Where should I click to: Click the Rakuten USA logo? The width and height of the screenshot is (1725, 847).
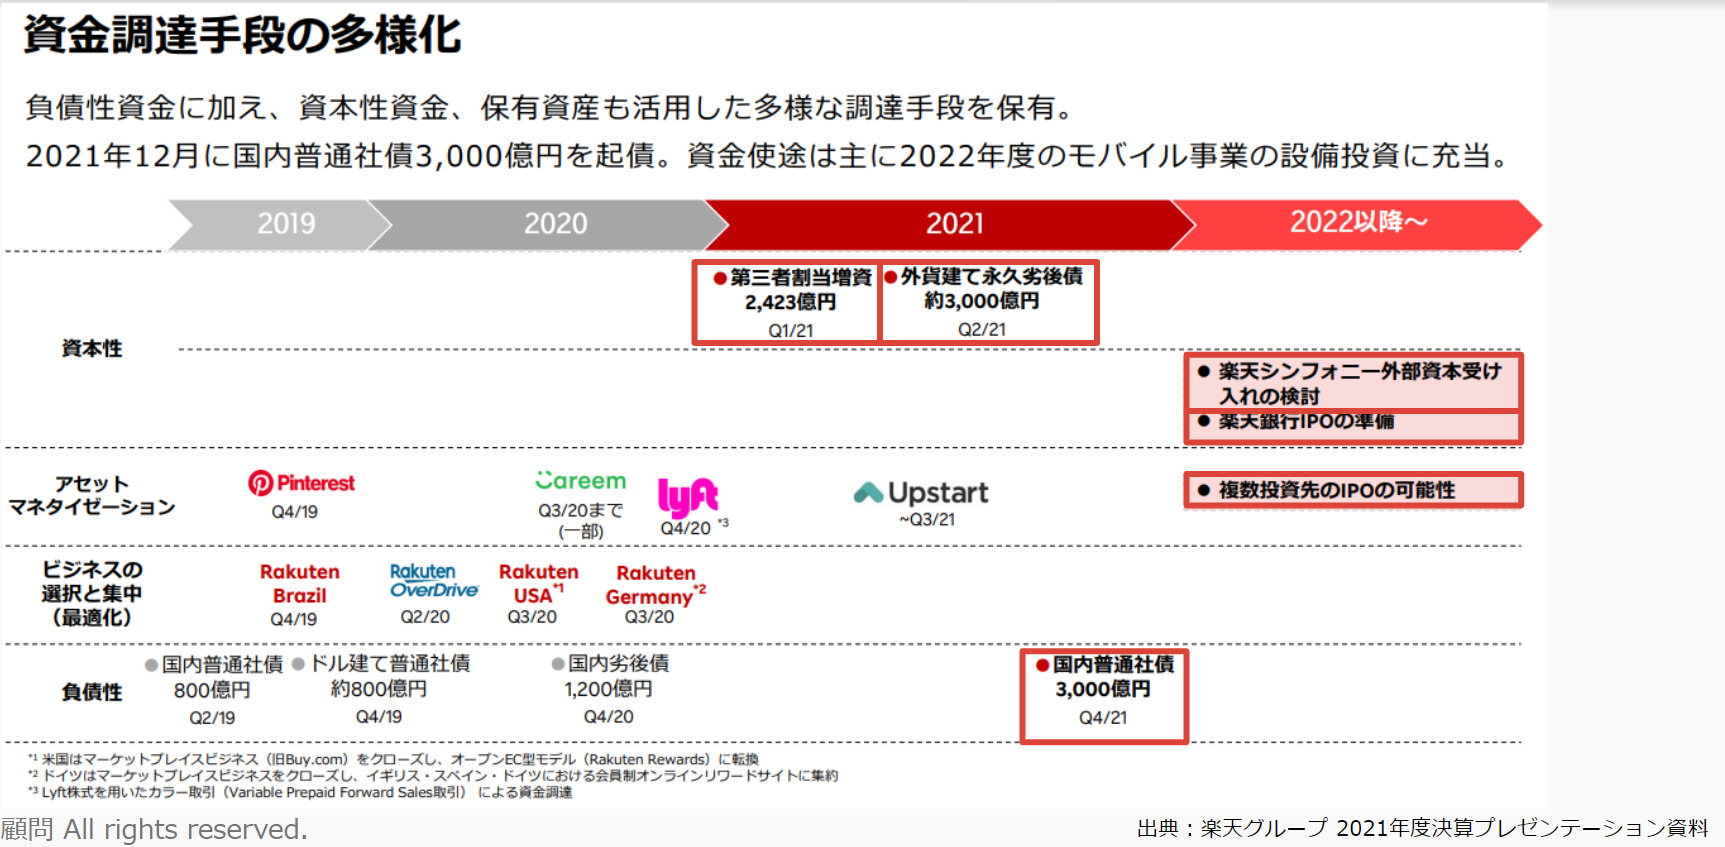[x=538, y=584]
